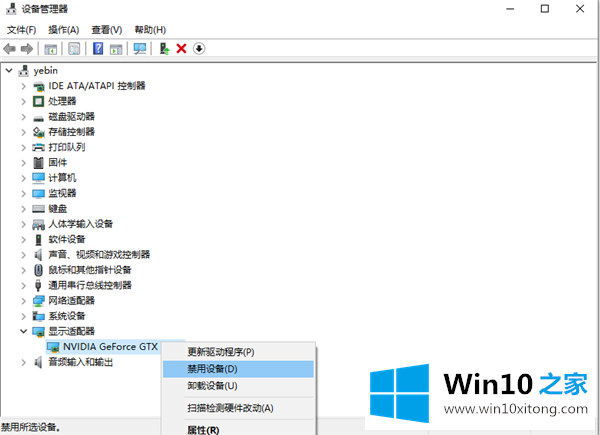This screenshot has height=435, width=600.
Task: Open the 查看(V) menu
Action: tap(107, 30)
